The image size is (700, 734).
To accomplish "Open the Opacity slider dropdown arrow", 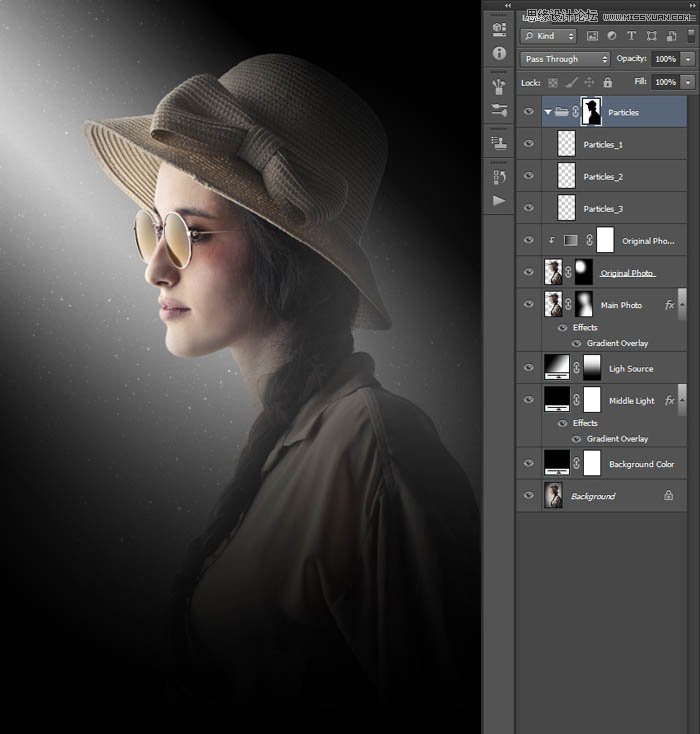I will tap(688, 59).
